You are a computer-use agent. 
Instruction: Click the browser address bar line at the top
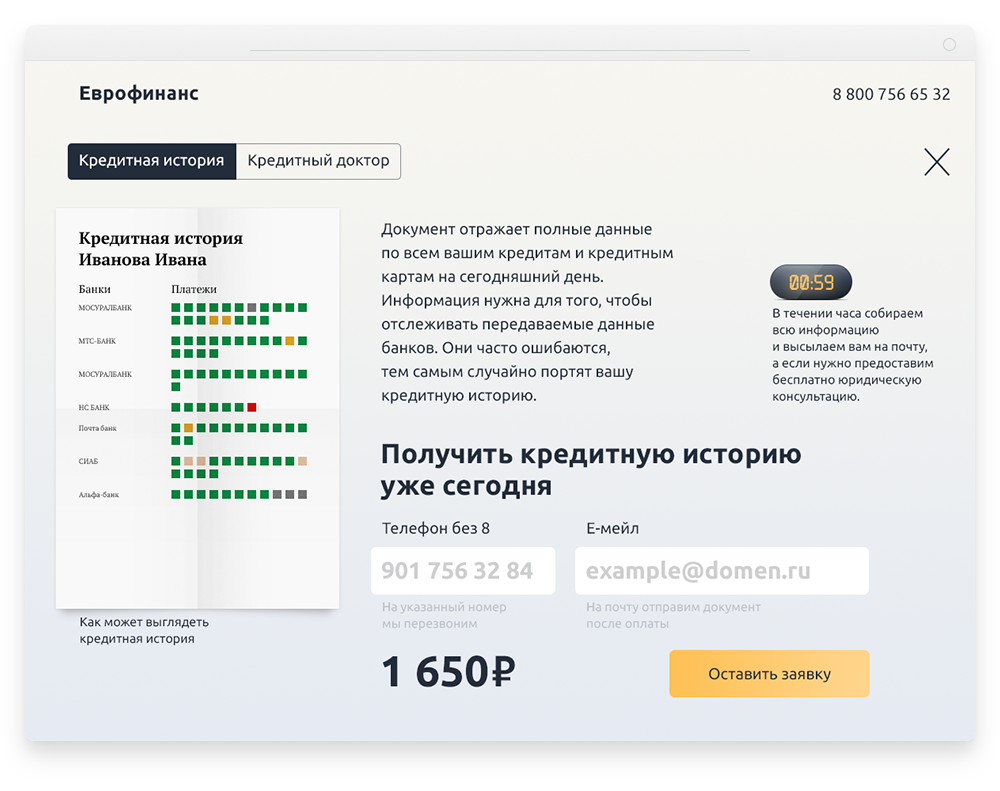coord(499,50)
